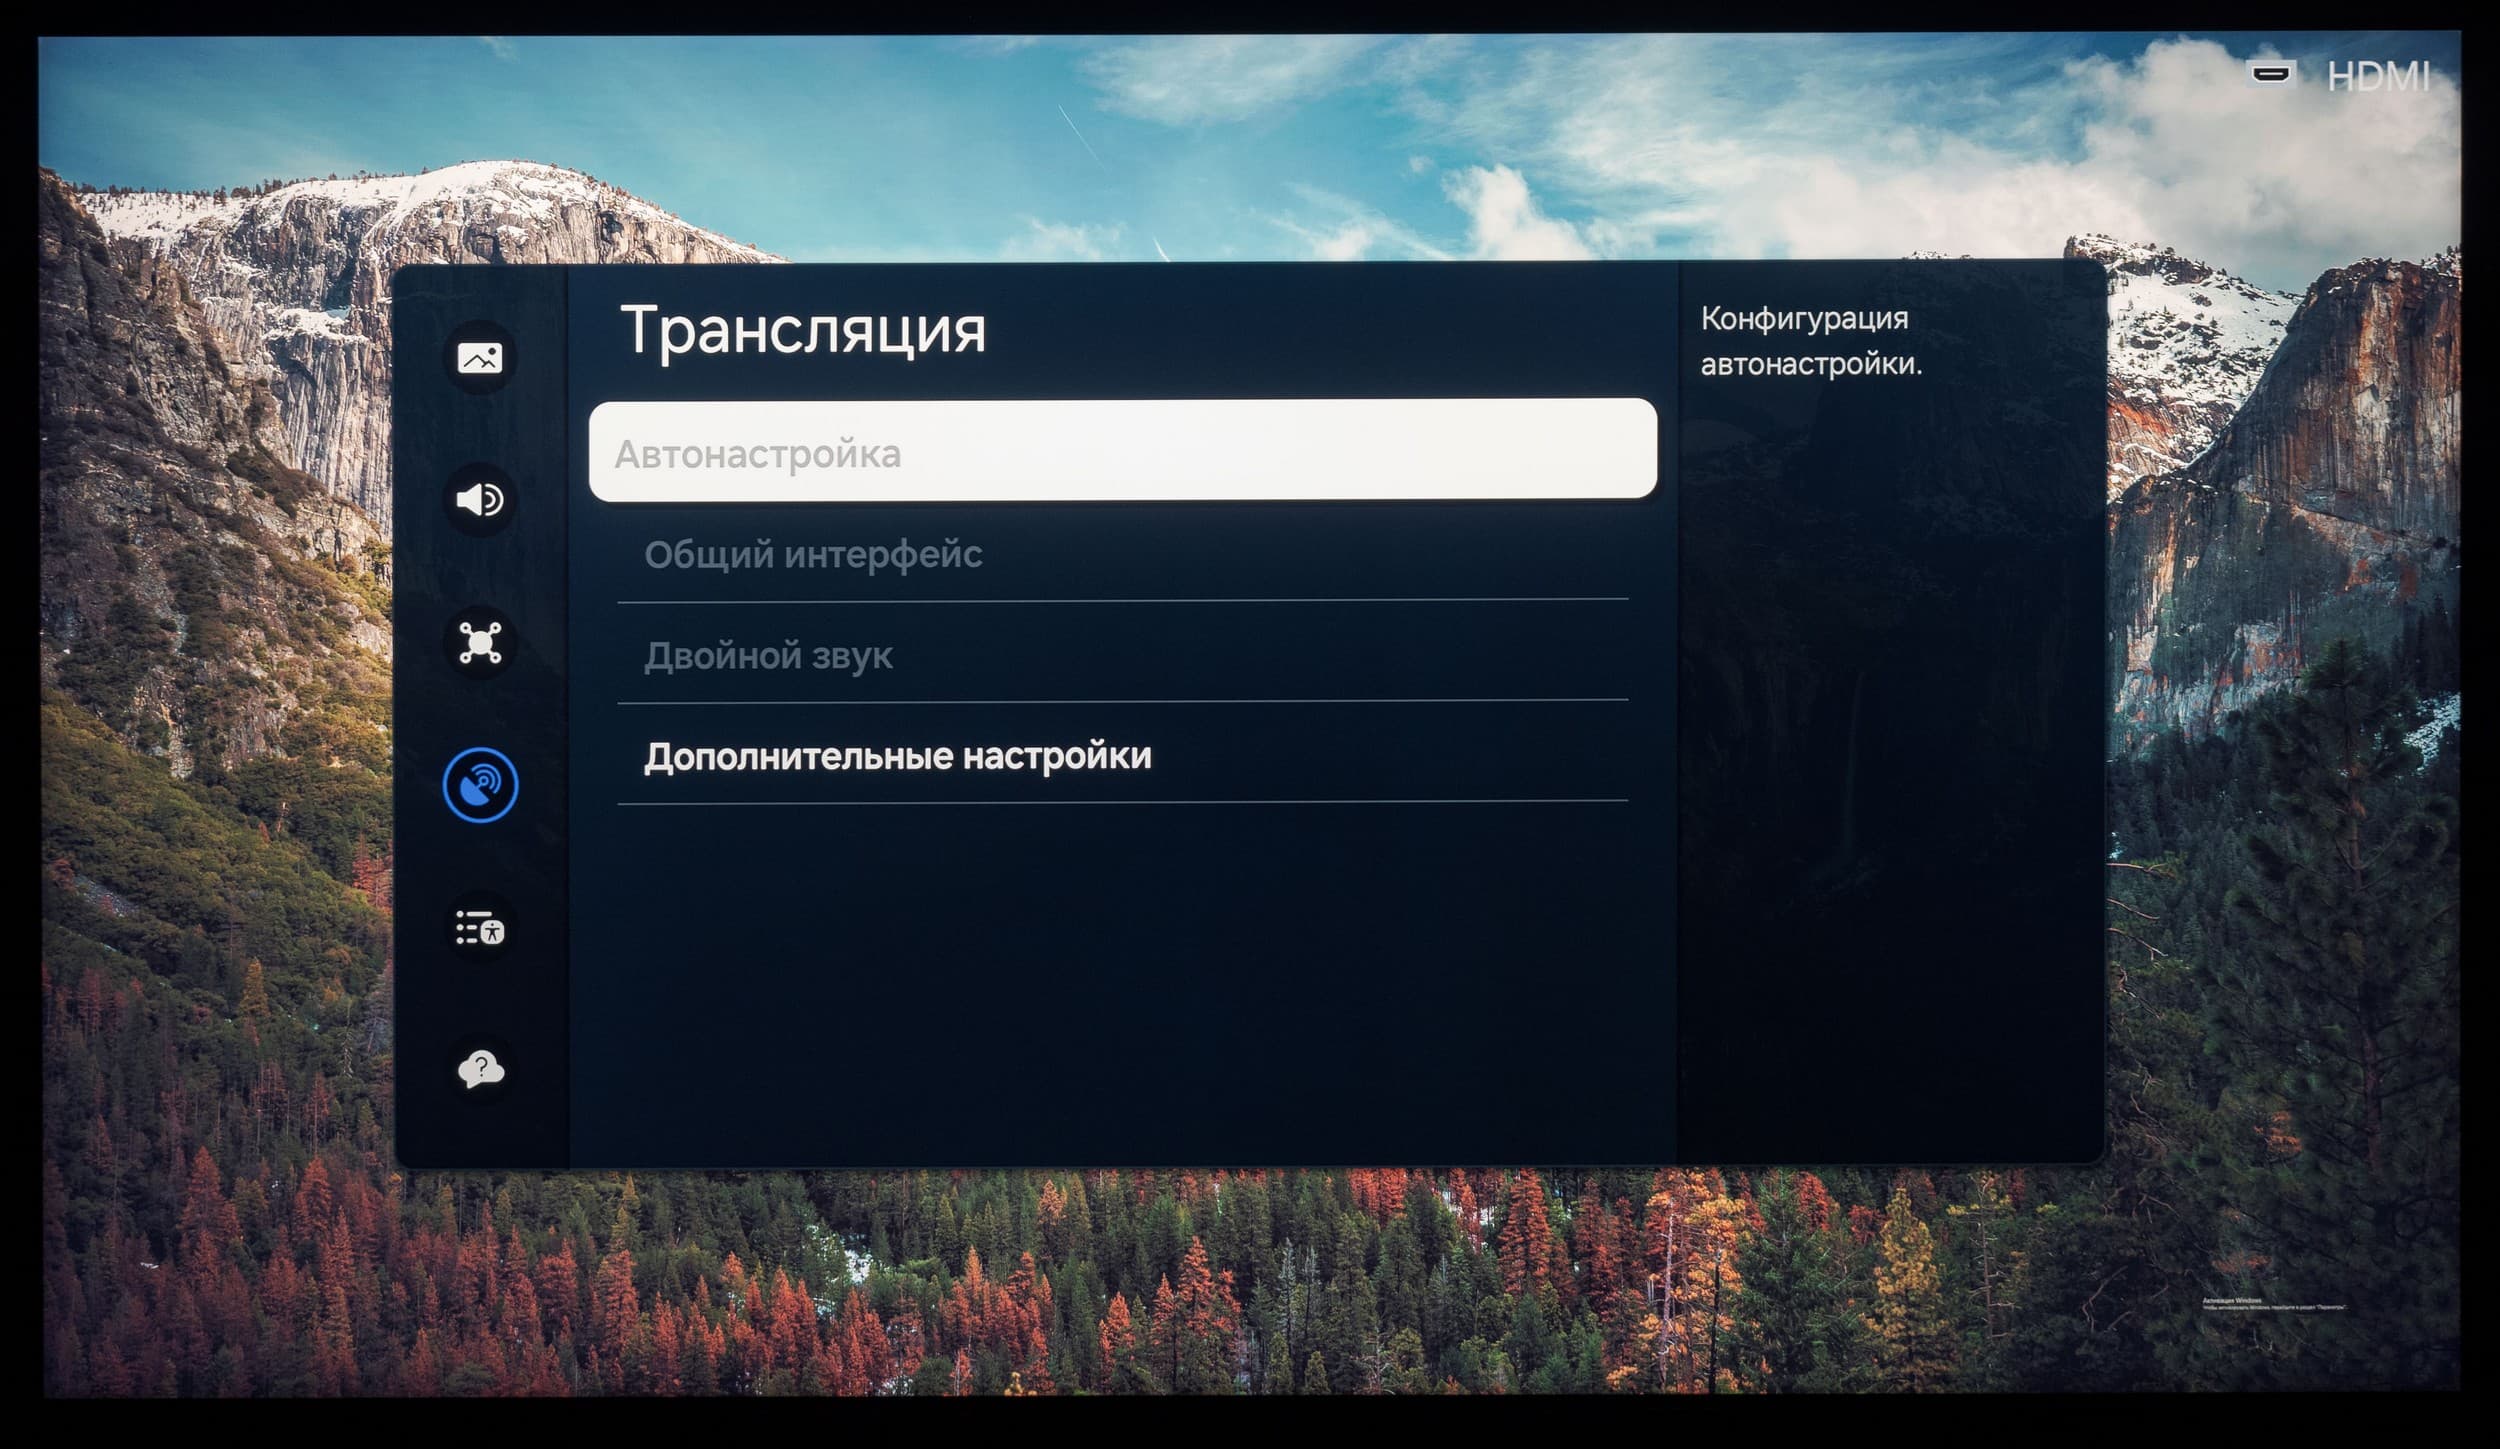Viewport: 2500px width, 1449px height.
Task: Click the Активация Windows watermark title
Action: (2233, 1300)
